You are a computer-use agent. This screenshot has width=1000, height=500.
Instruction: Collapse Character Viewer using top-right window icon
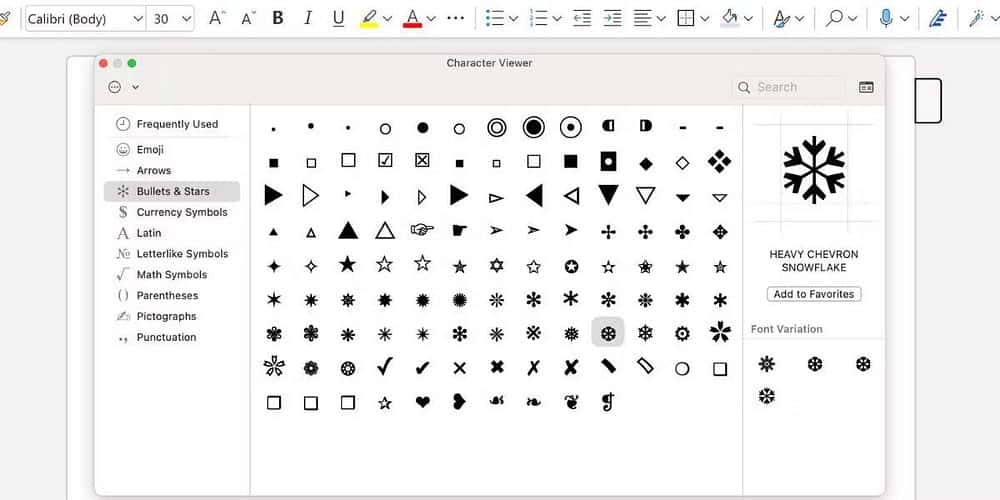coord(866,88)
